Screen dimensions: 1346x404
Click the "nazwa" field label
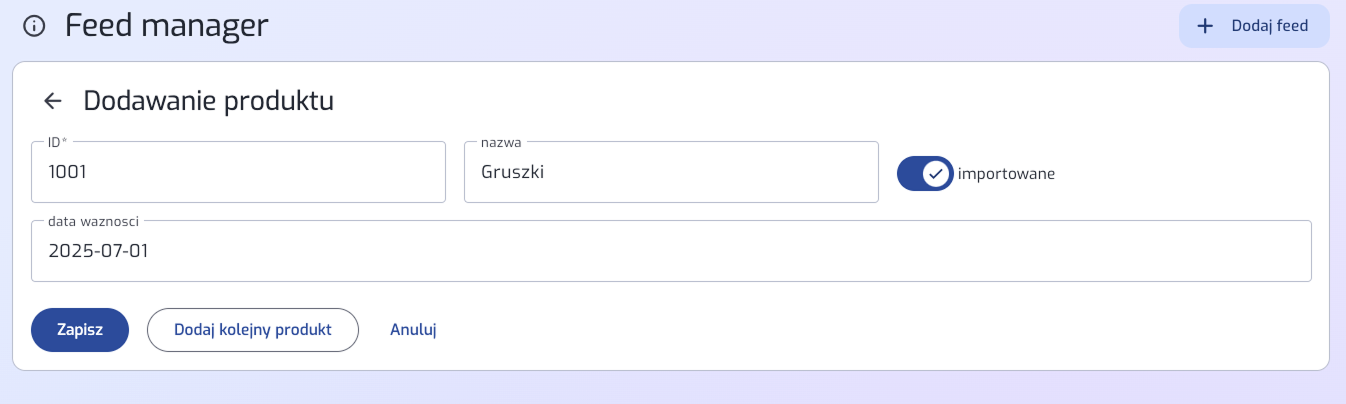[x=501, y=142]
